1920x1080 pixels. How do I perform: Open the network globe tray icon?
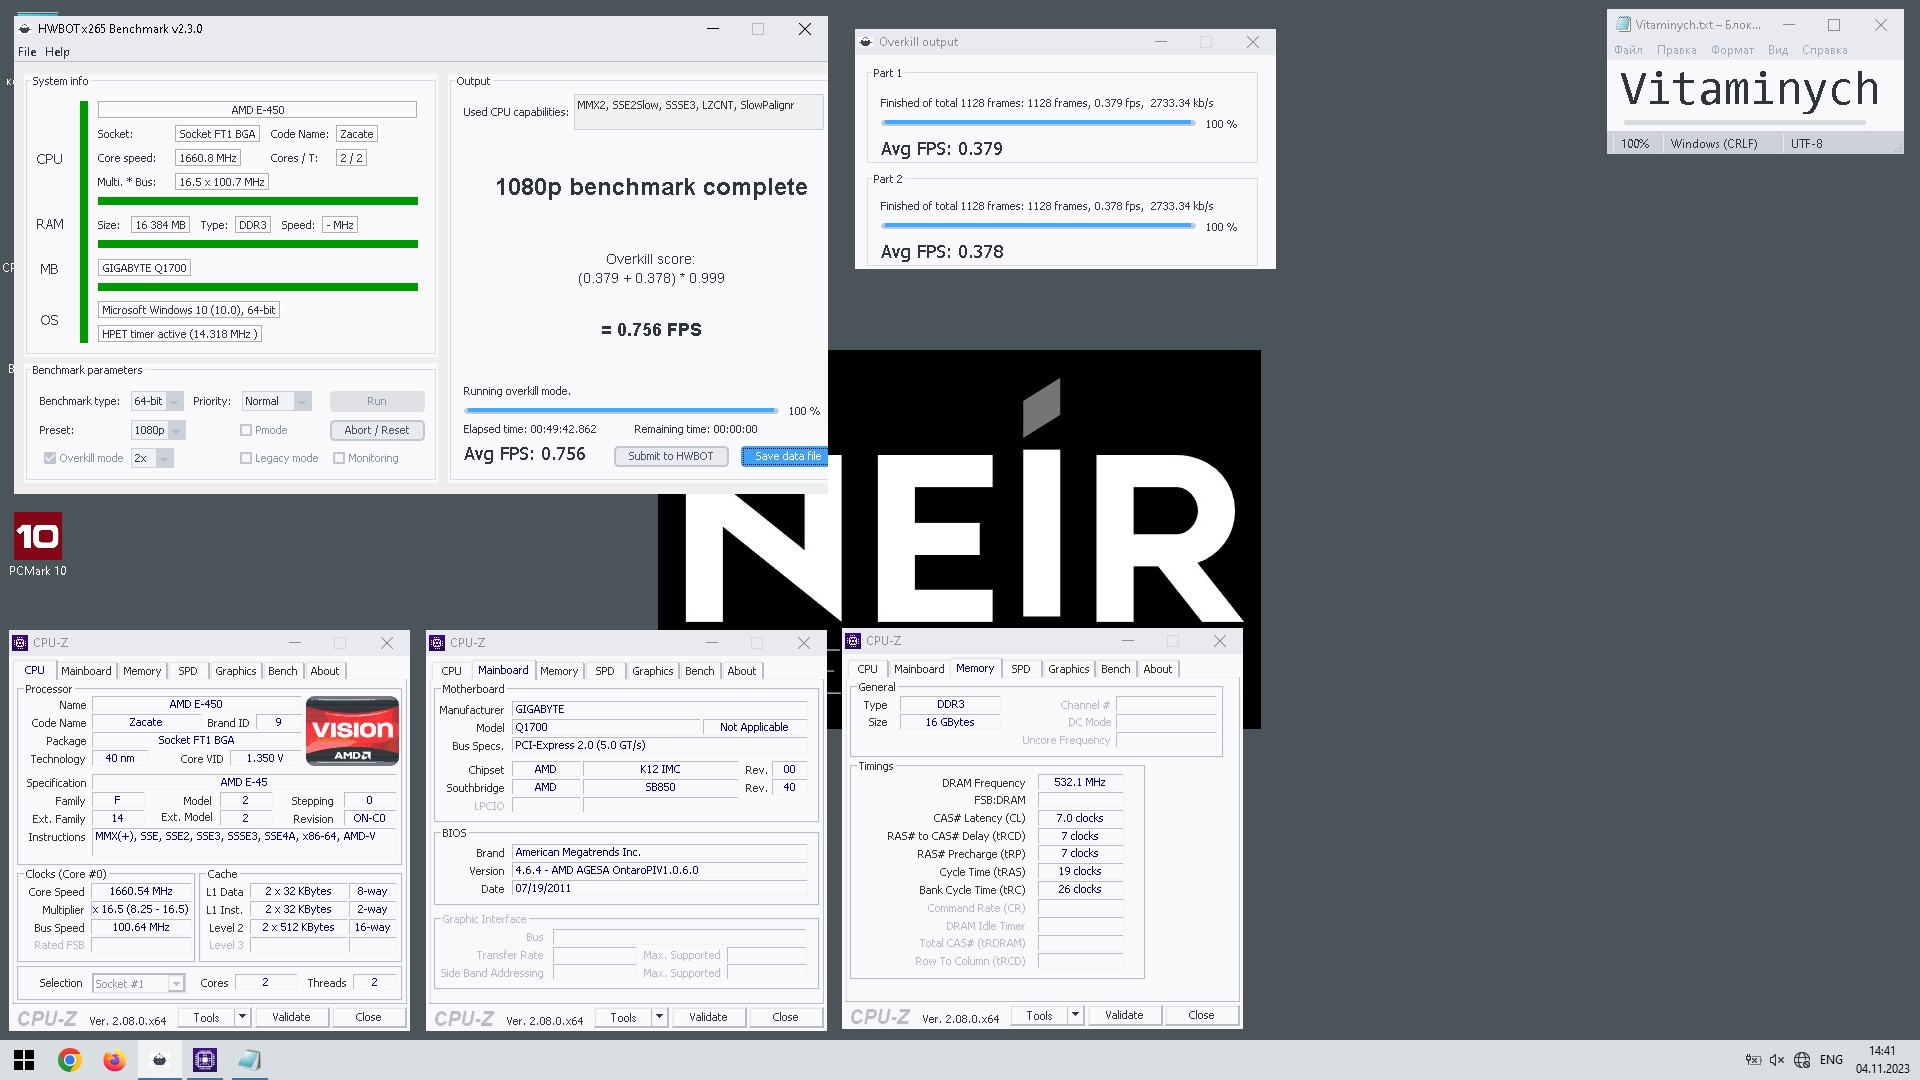pyautogui.click(x=1802, y=1060)
